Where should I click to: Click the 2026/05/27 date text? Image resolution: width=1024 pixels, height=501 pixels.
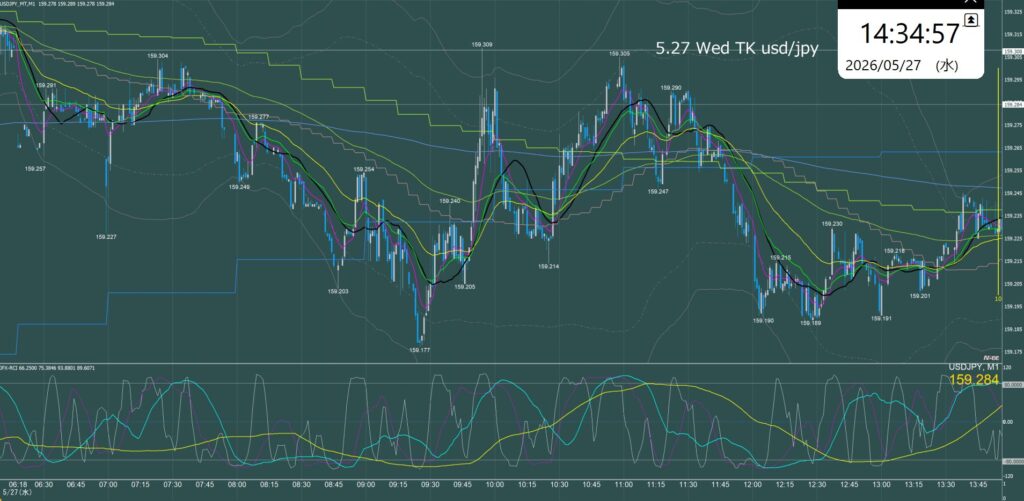[x=881, y=65]
